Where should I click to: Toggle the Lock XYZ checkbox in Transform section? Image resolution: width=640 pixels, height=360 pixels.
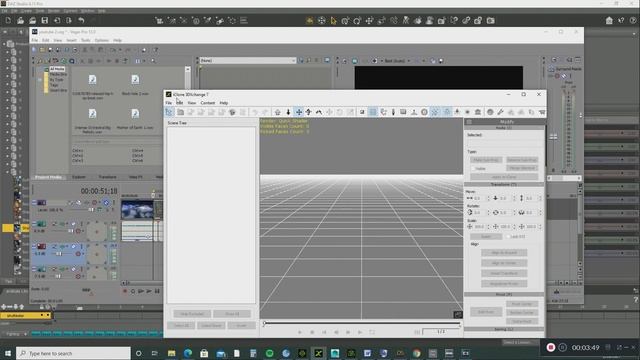pos(508,236)
